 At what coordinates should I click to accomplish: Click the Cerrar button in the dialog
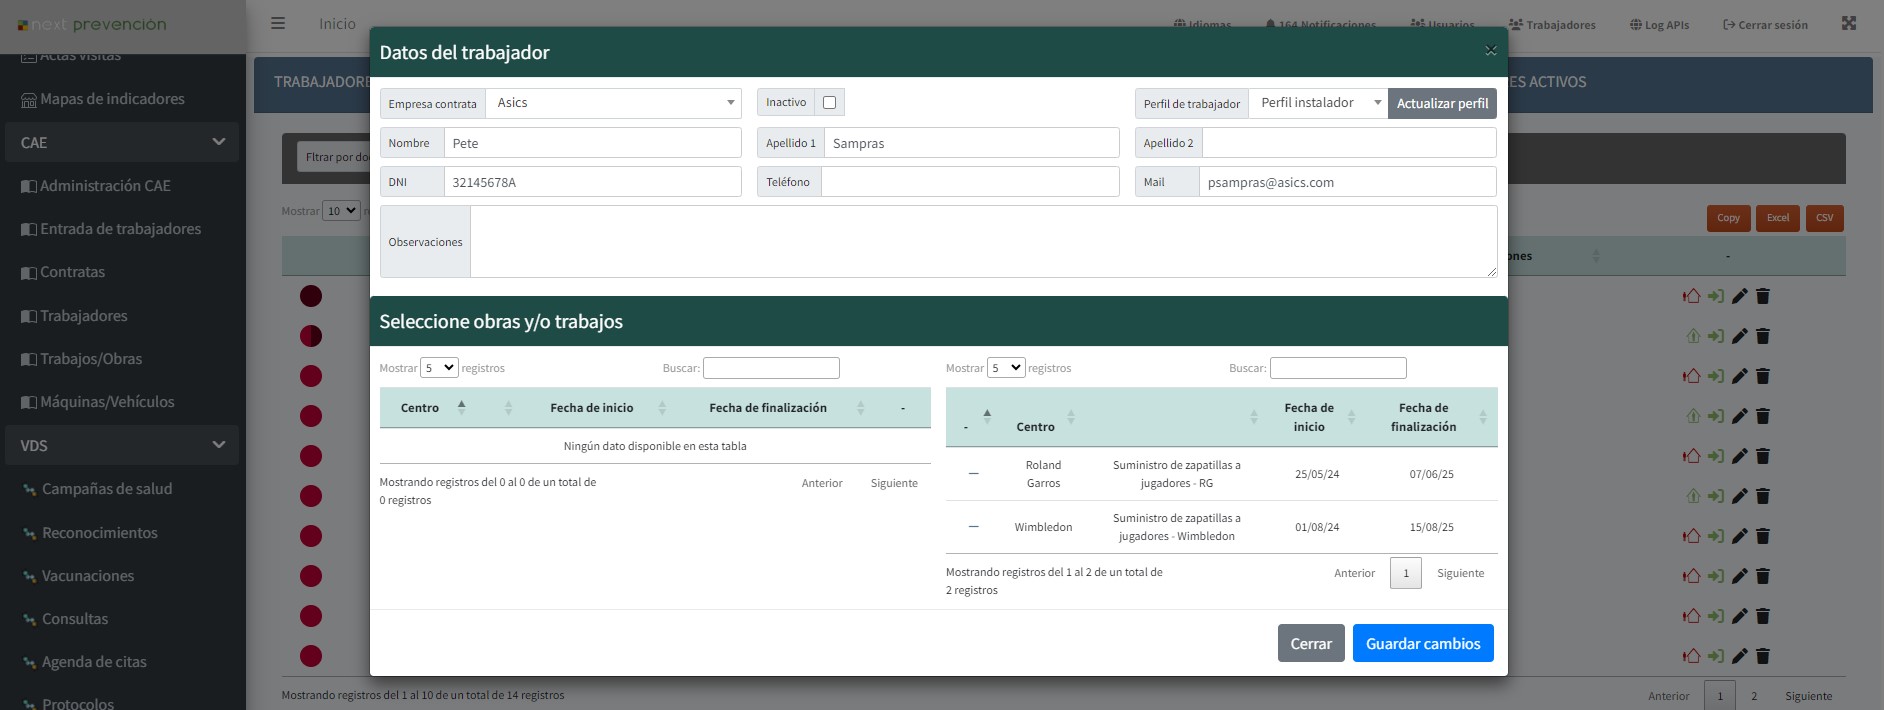1311,644
